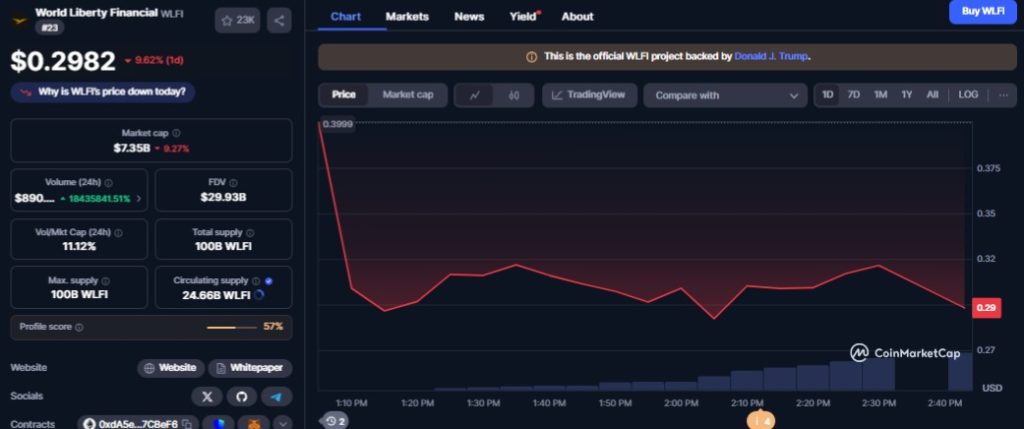Open the three-dot more chart options
Viewport: 1024px width, 429px height.
pyautogui.click(x=1004, y=95)
